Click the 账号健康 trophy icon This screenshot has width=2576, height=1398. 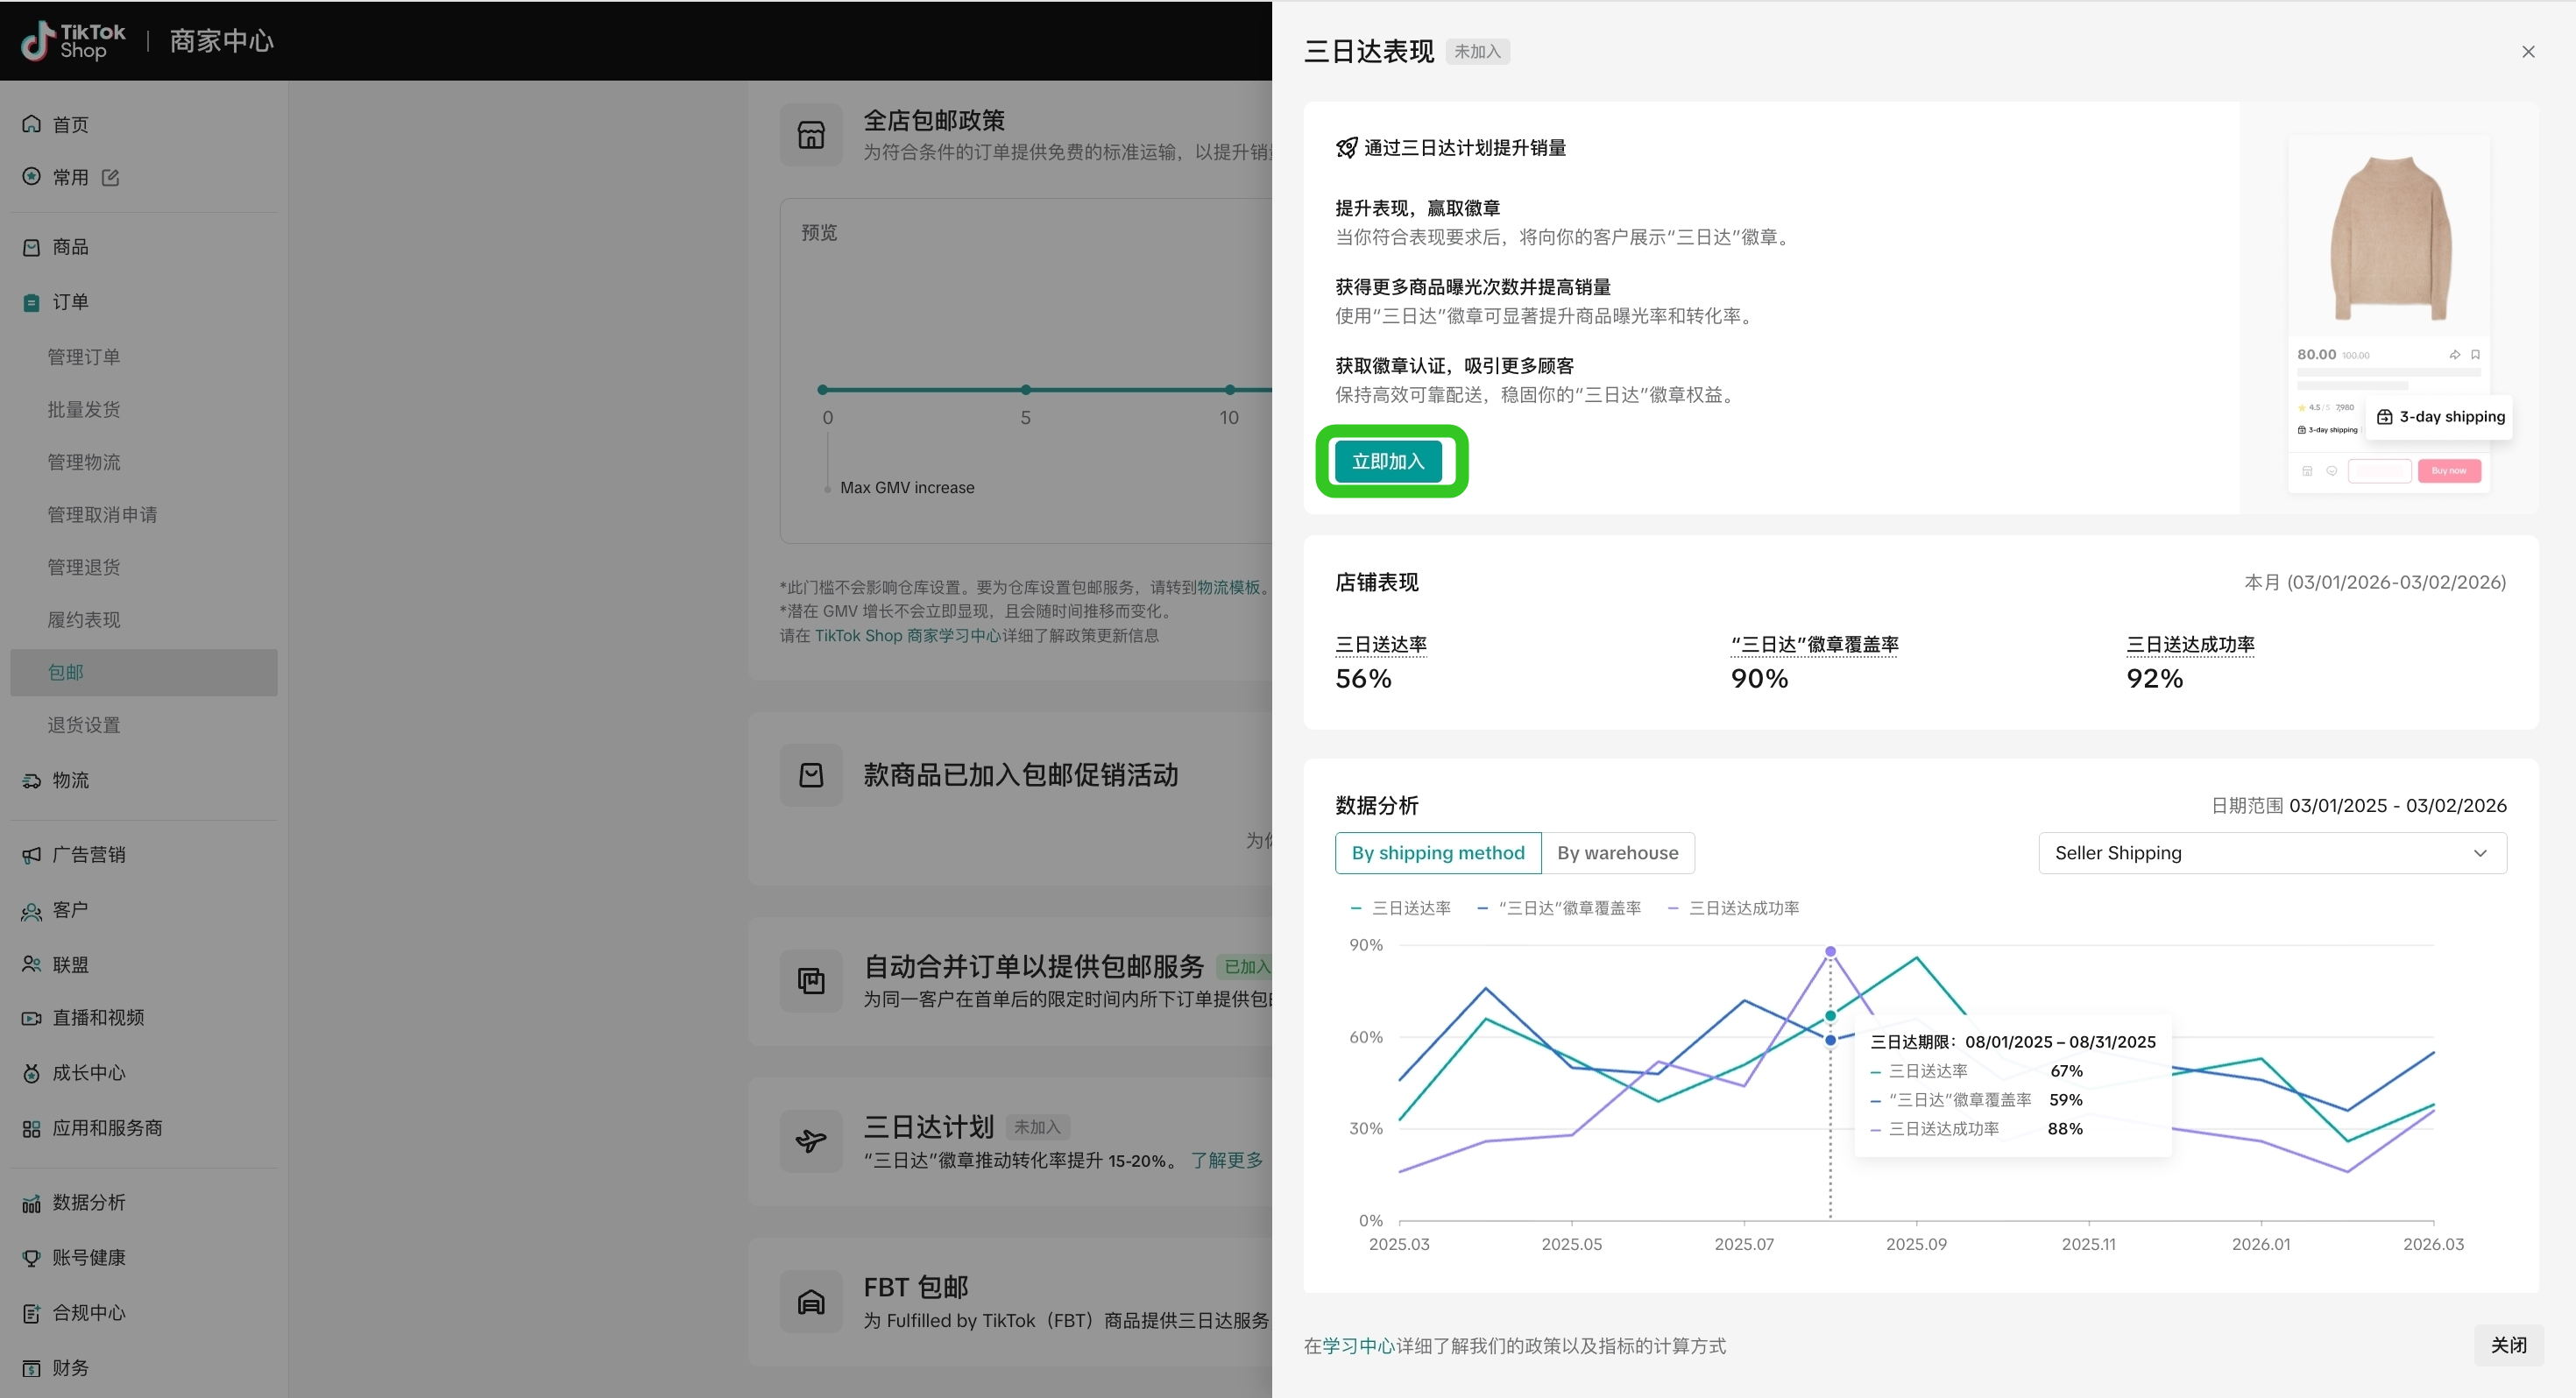(x=31, y=1257)
